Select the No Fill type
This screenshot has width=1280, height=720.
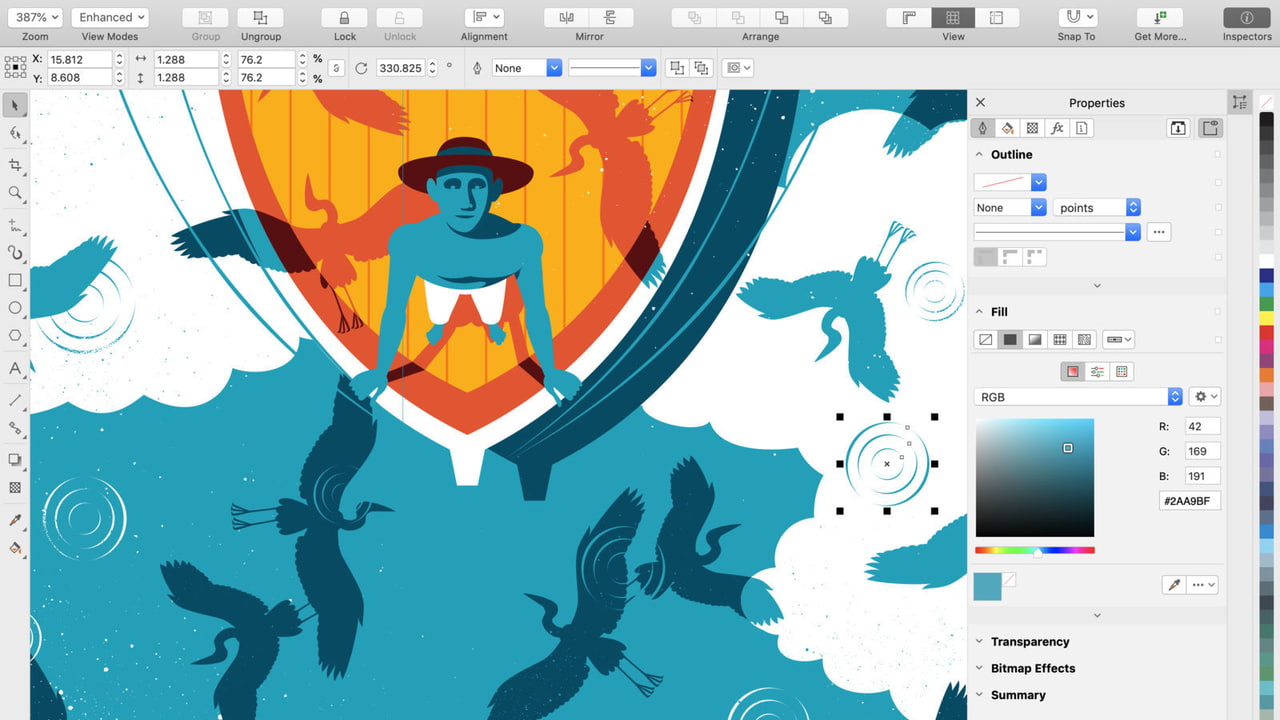pos(985,340)
